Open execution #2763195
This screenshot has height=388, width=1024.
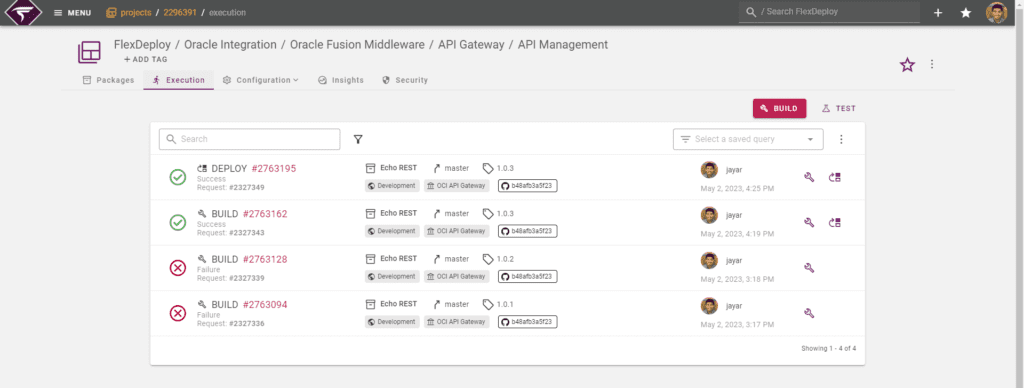pyautogui.click(x=274, y=169)
